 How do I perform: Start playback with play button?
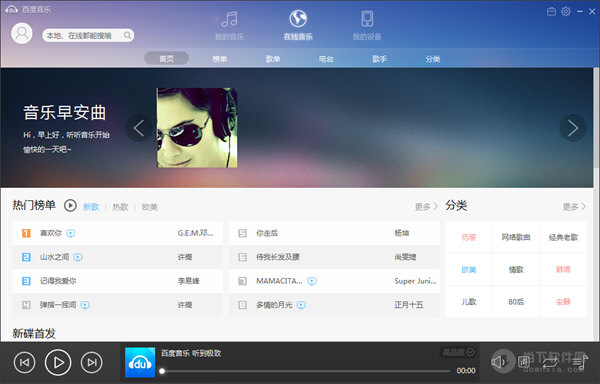58,362
